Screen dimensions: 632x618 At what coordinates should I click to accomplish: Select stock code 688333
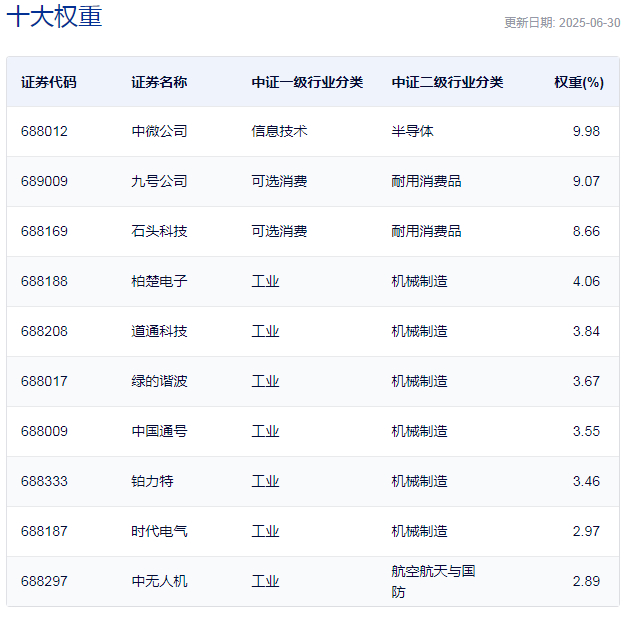pyautogui.click(x=44, y=481)
